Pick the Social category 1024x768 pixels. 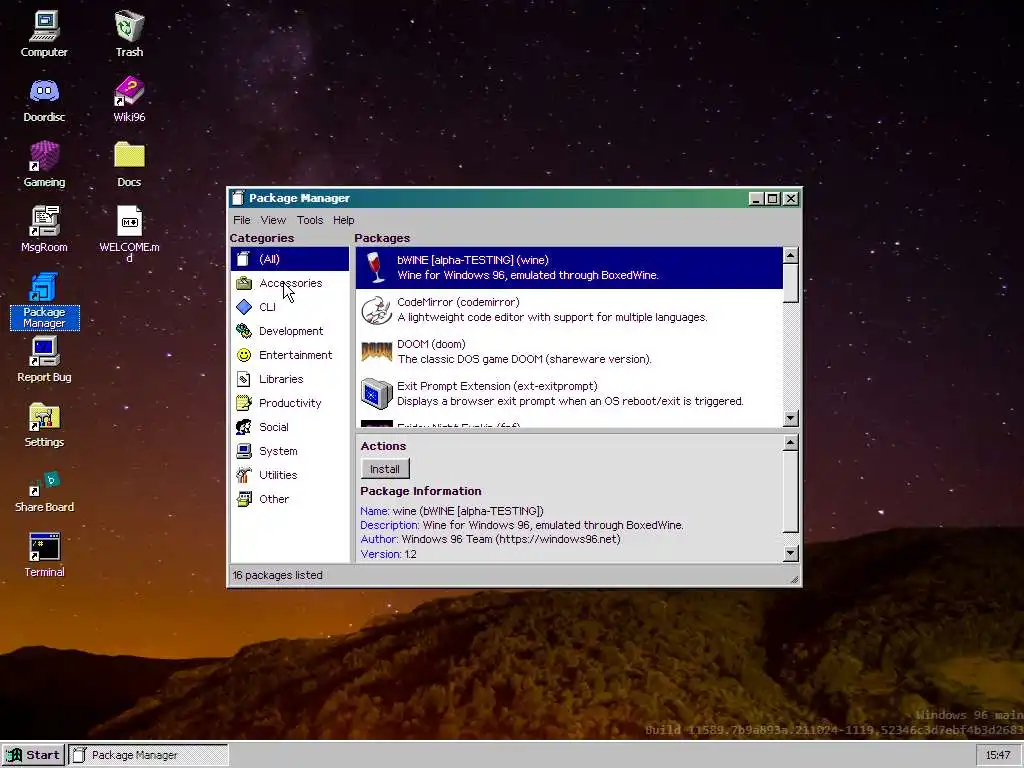pos(290,427)
